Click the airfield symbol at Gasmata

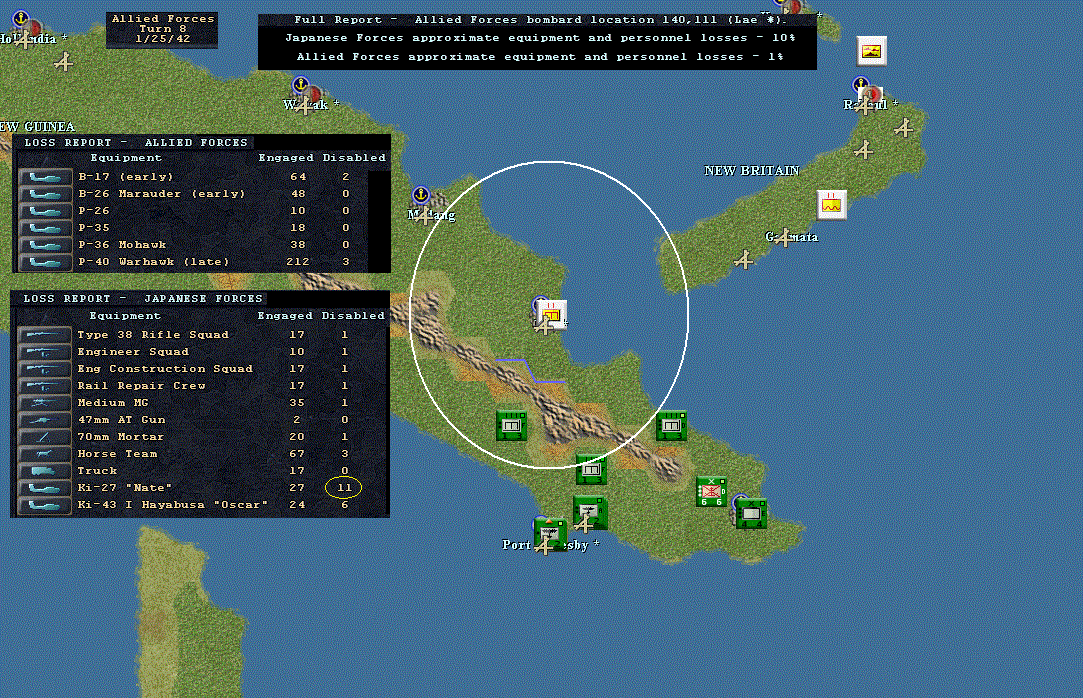[x=784, y=237]
